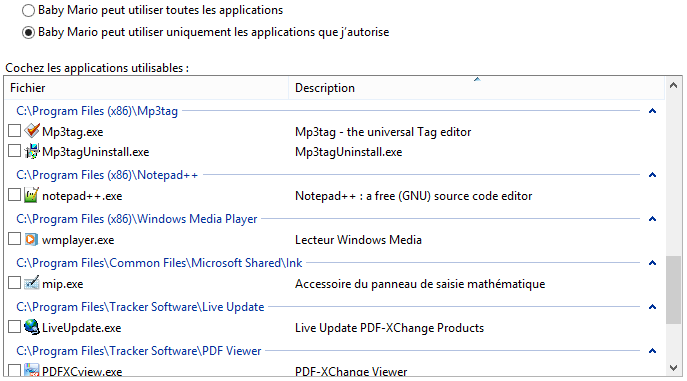Click the notepad++.exe icon

pos(32,195)
